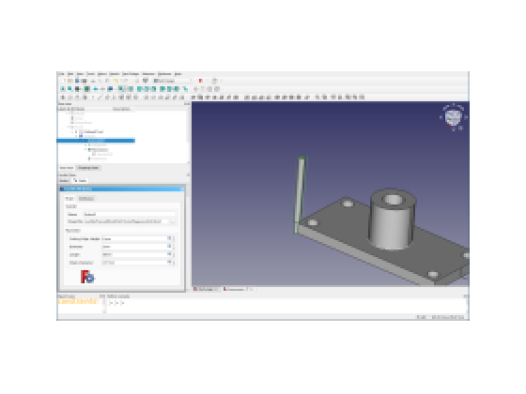Click the blue expression icon in the last parameter field
The height and width of the screenshot is (394, 526).
pos(169,262)
